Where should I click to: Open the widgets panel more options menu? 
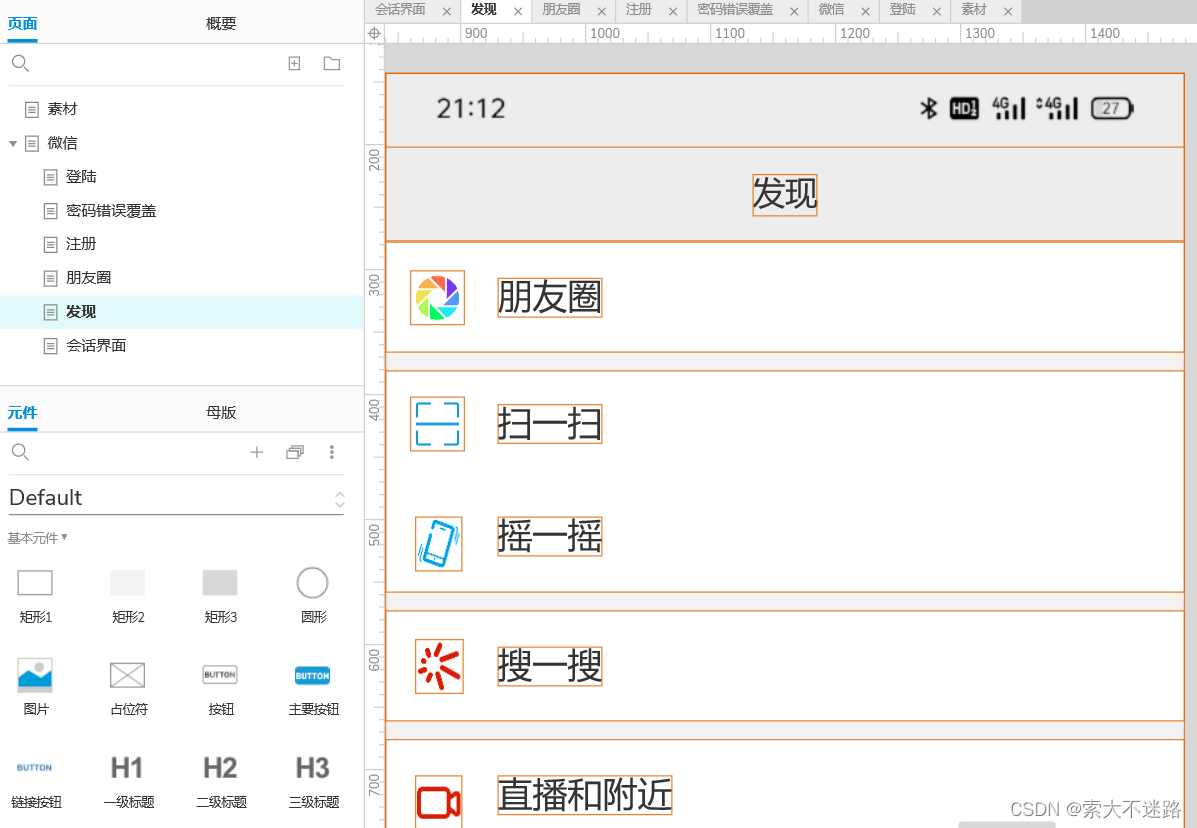click(x=331, y=453)
